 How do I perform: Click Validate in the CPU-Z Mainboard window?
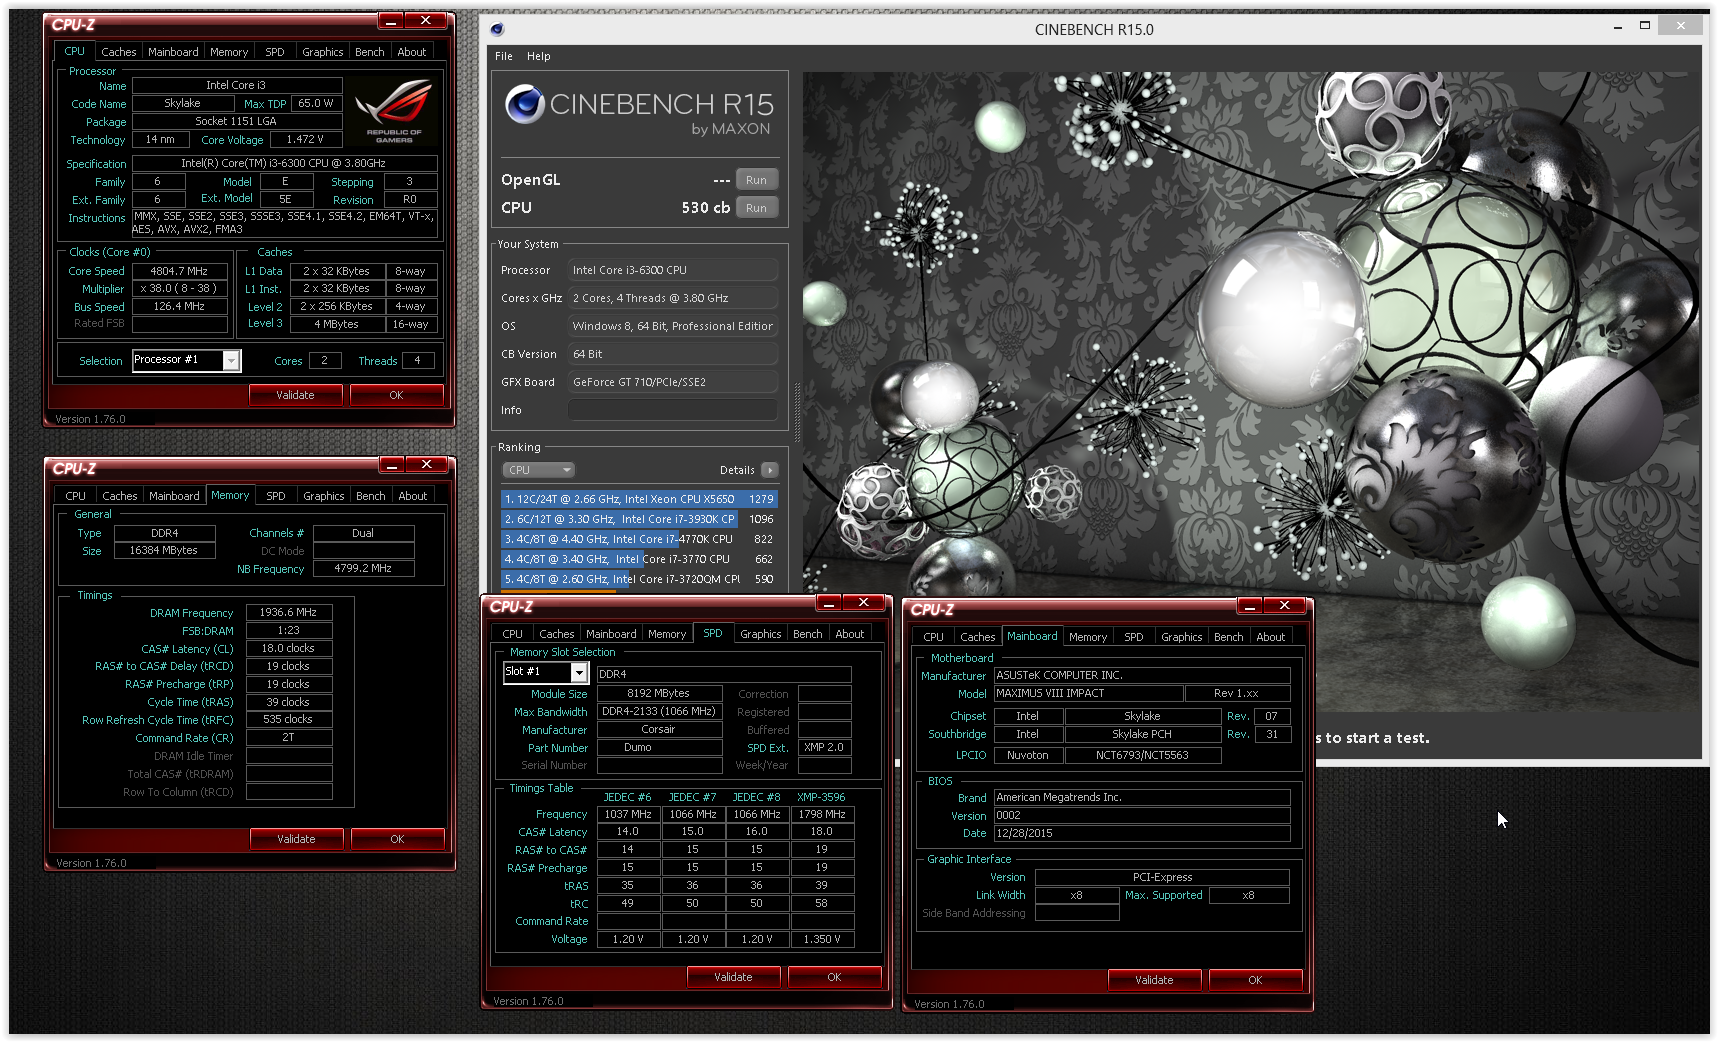[x=1154, y=980]
